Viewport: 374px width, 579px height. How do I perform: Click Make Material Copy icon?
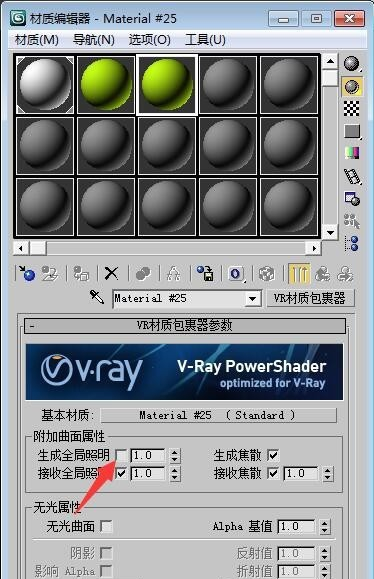pos(143,274)
